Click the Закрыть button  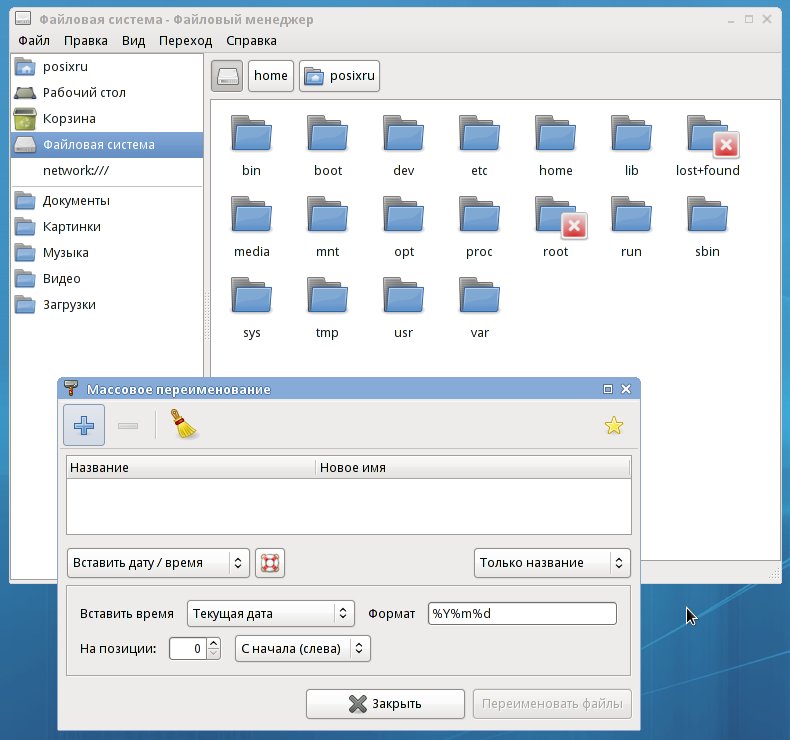coord(385,704)
